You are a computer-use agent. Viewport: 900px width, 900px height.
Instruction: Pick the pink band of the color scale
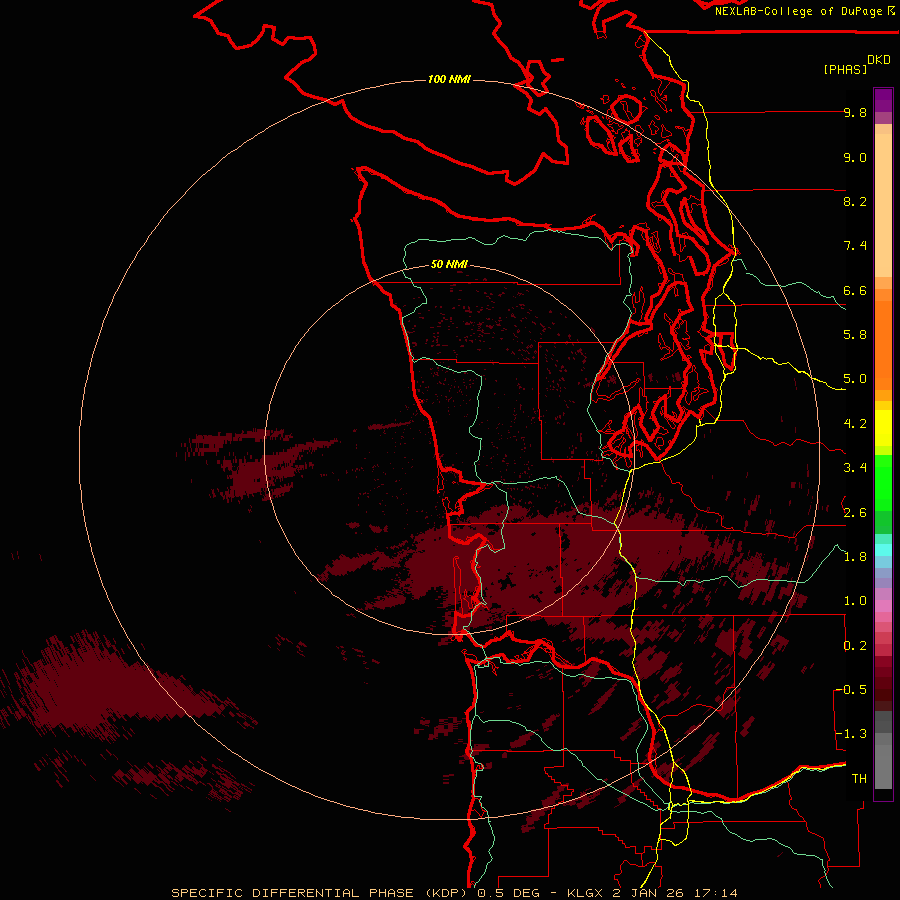(883, 606)
